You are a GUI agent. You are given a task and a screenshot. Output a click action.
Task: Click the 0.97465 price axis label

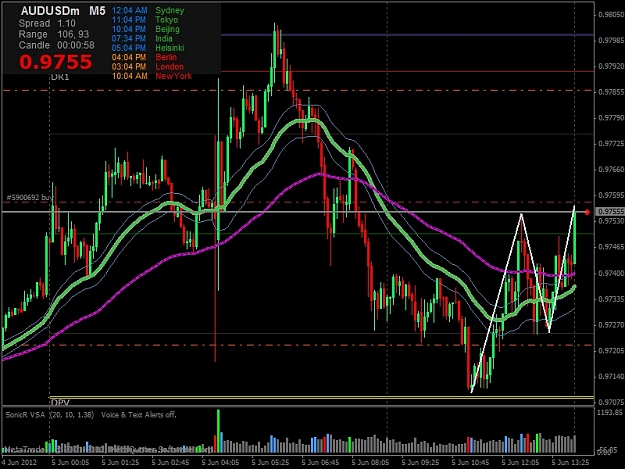pos(611,247)
